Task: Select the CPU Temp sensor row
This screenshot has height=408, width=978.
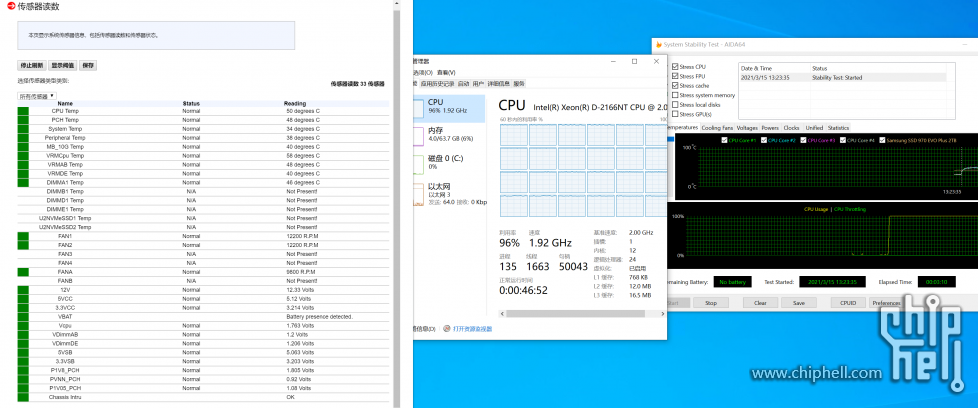Action: 203,111
